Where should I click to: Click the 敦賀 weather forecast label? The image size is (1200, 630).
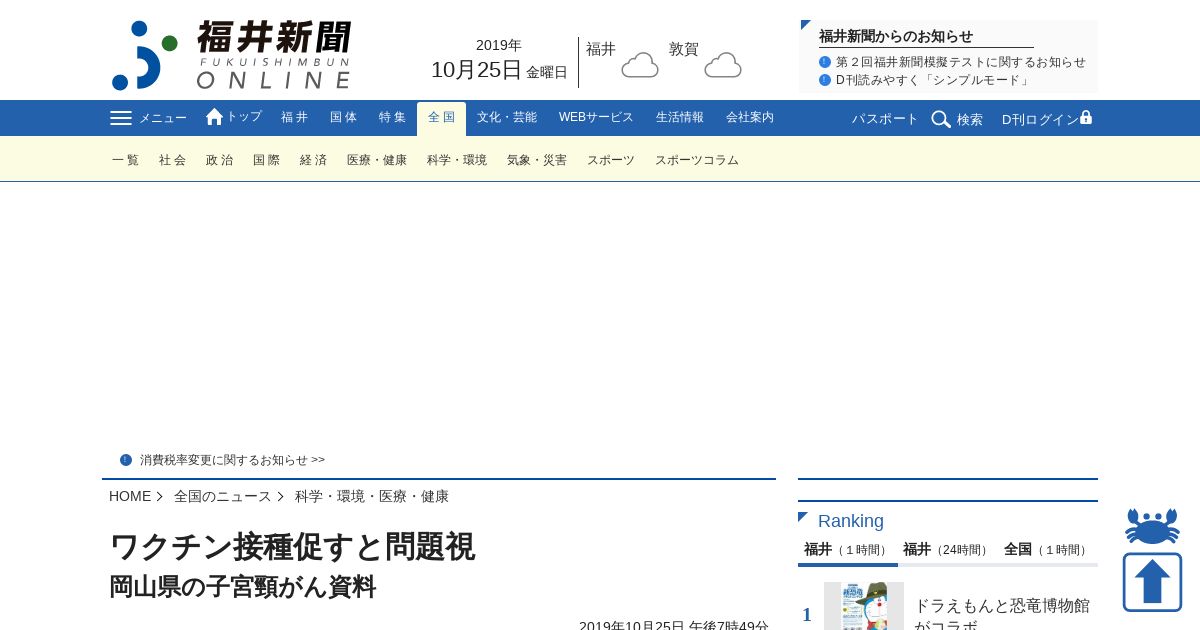684,49
